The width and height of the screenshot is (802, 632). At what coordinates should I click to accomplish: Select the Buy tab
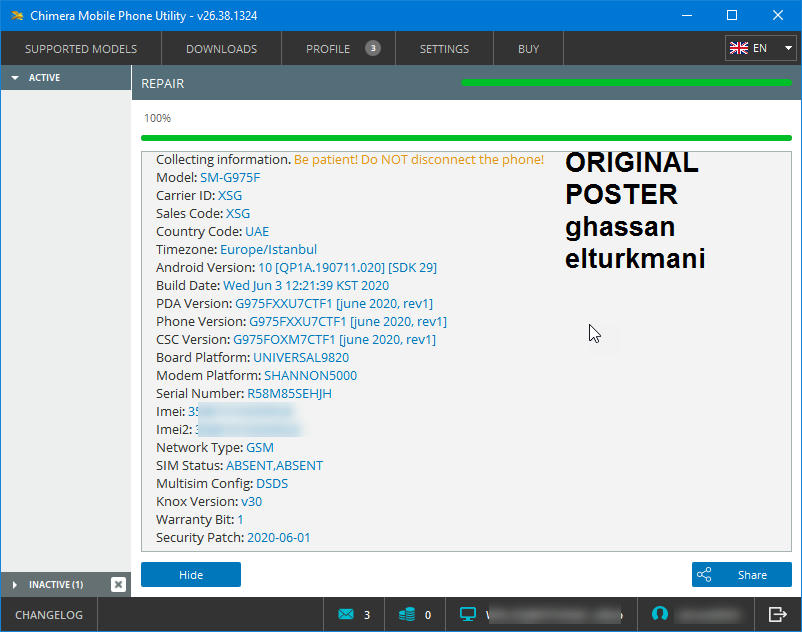[x=528, y=49]
